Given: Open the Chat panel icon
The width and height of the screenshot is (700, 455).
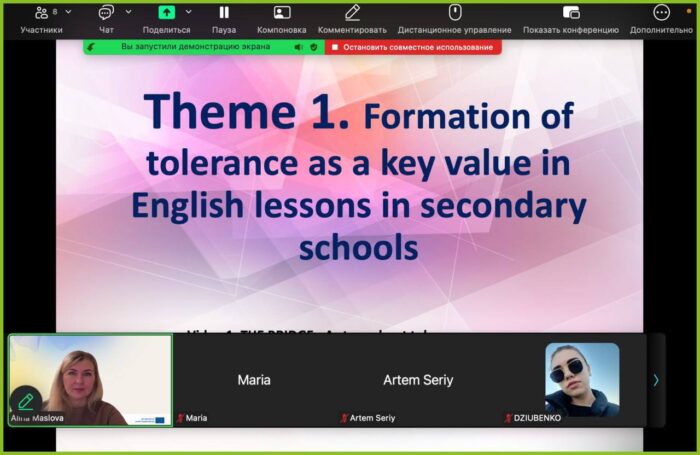Looking at the screenshot, I should [x=106, y=13].
